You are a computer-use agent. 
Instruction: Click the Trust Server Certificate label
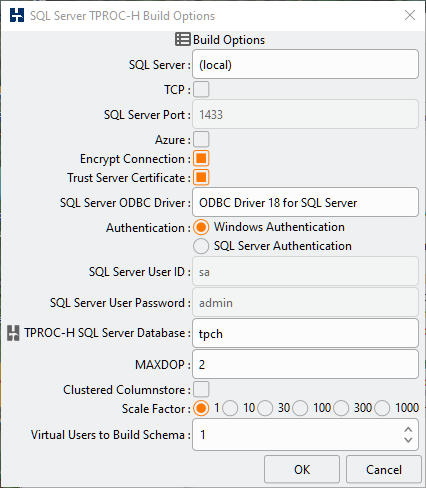[x=129, y=178]
